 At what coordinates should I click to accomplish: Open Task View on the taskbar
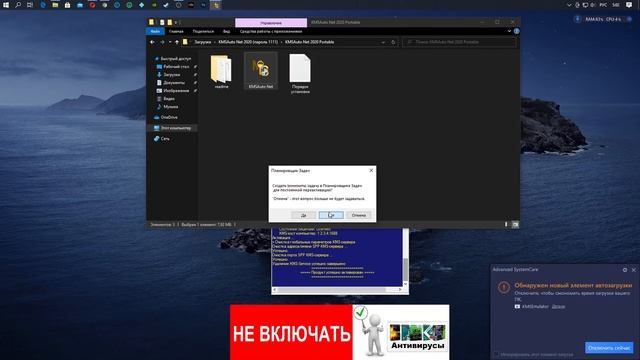click(30, 5)
